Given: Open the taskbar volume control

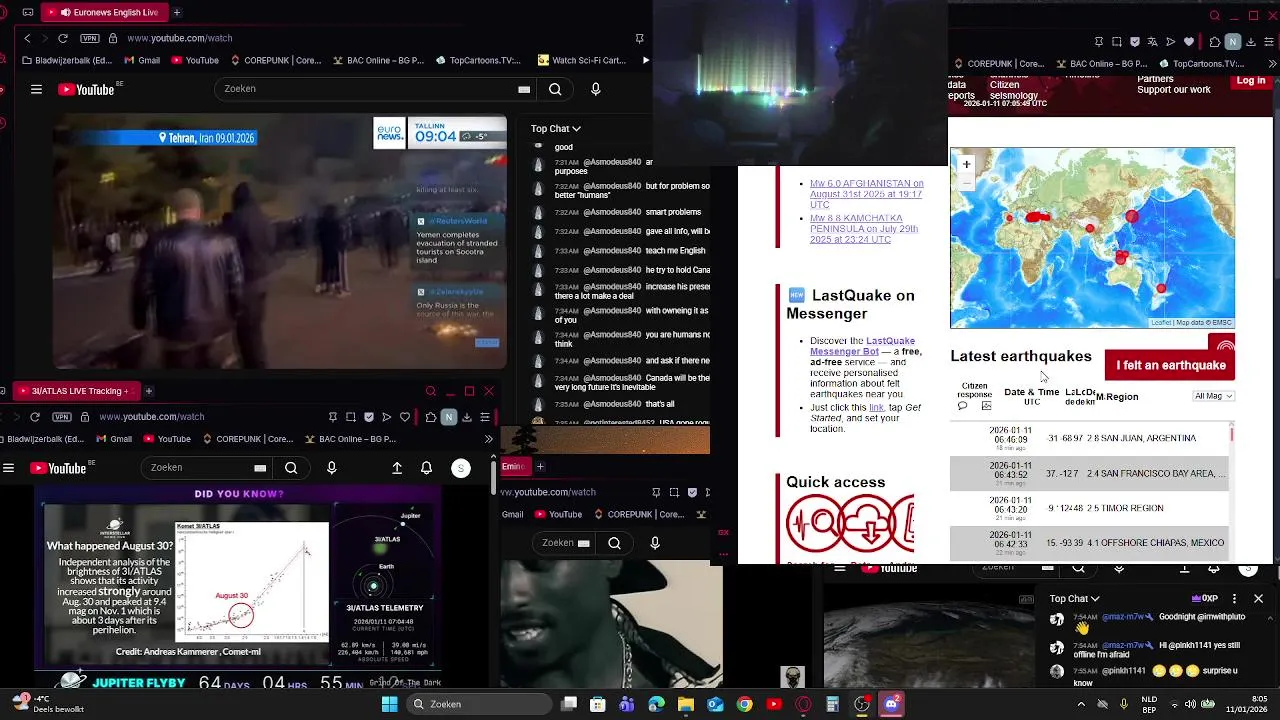Looking at the screenshot, I should pos(1190,704).
